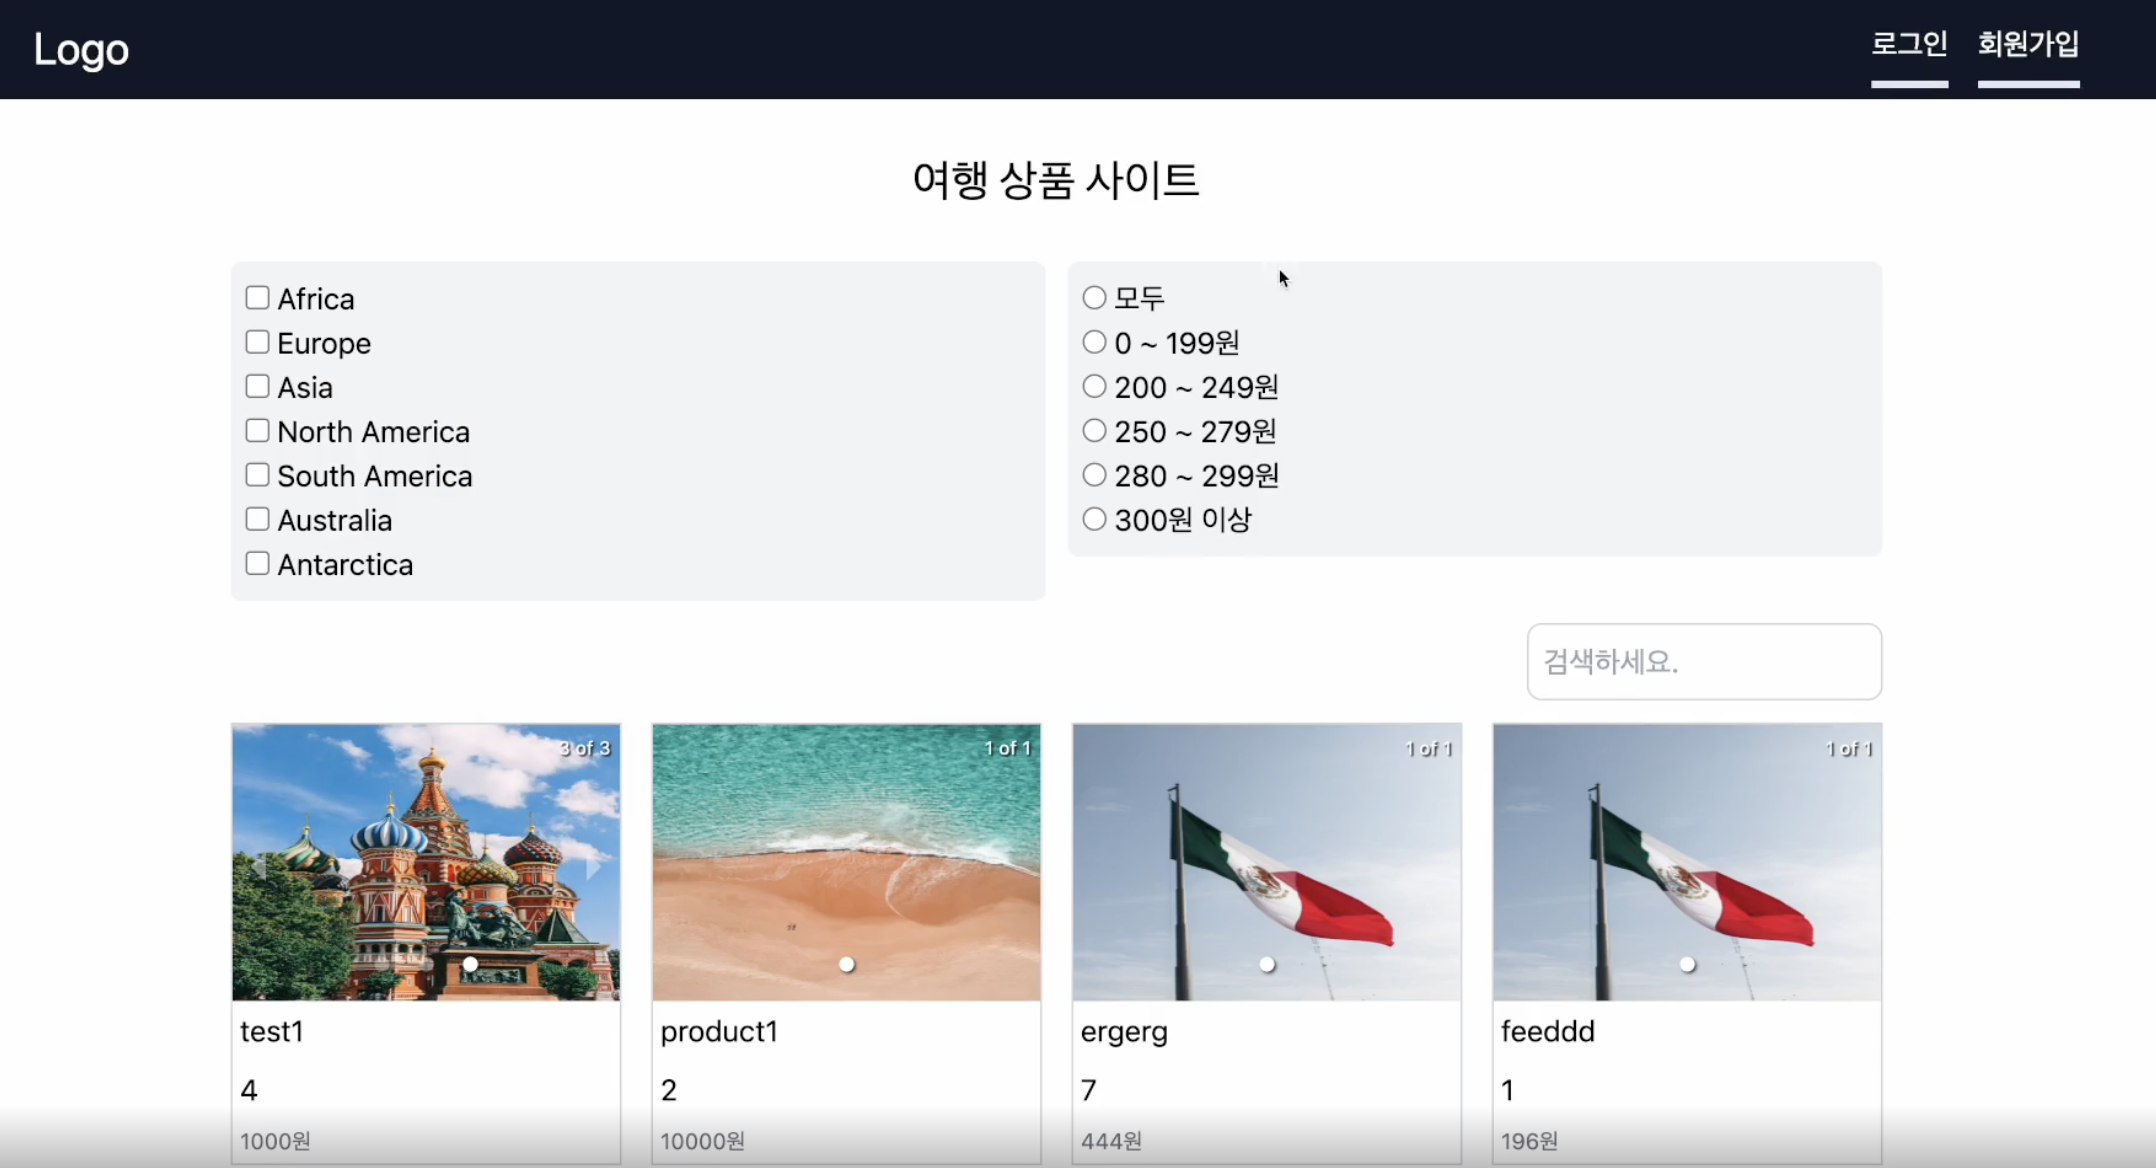Enable the Europe filter checkbox
2156x1168 pixels.
(257, 342)
